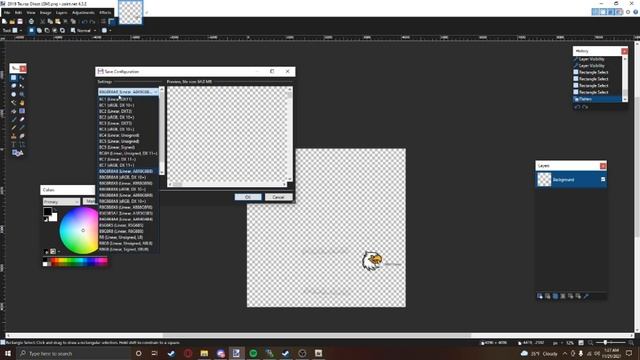Add a new layer in Layers panel
The height and width of the screenshot is (360, 640).
click(x=540, y=296)
